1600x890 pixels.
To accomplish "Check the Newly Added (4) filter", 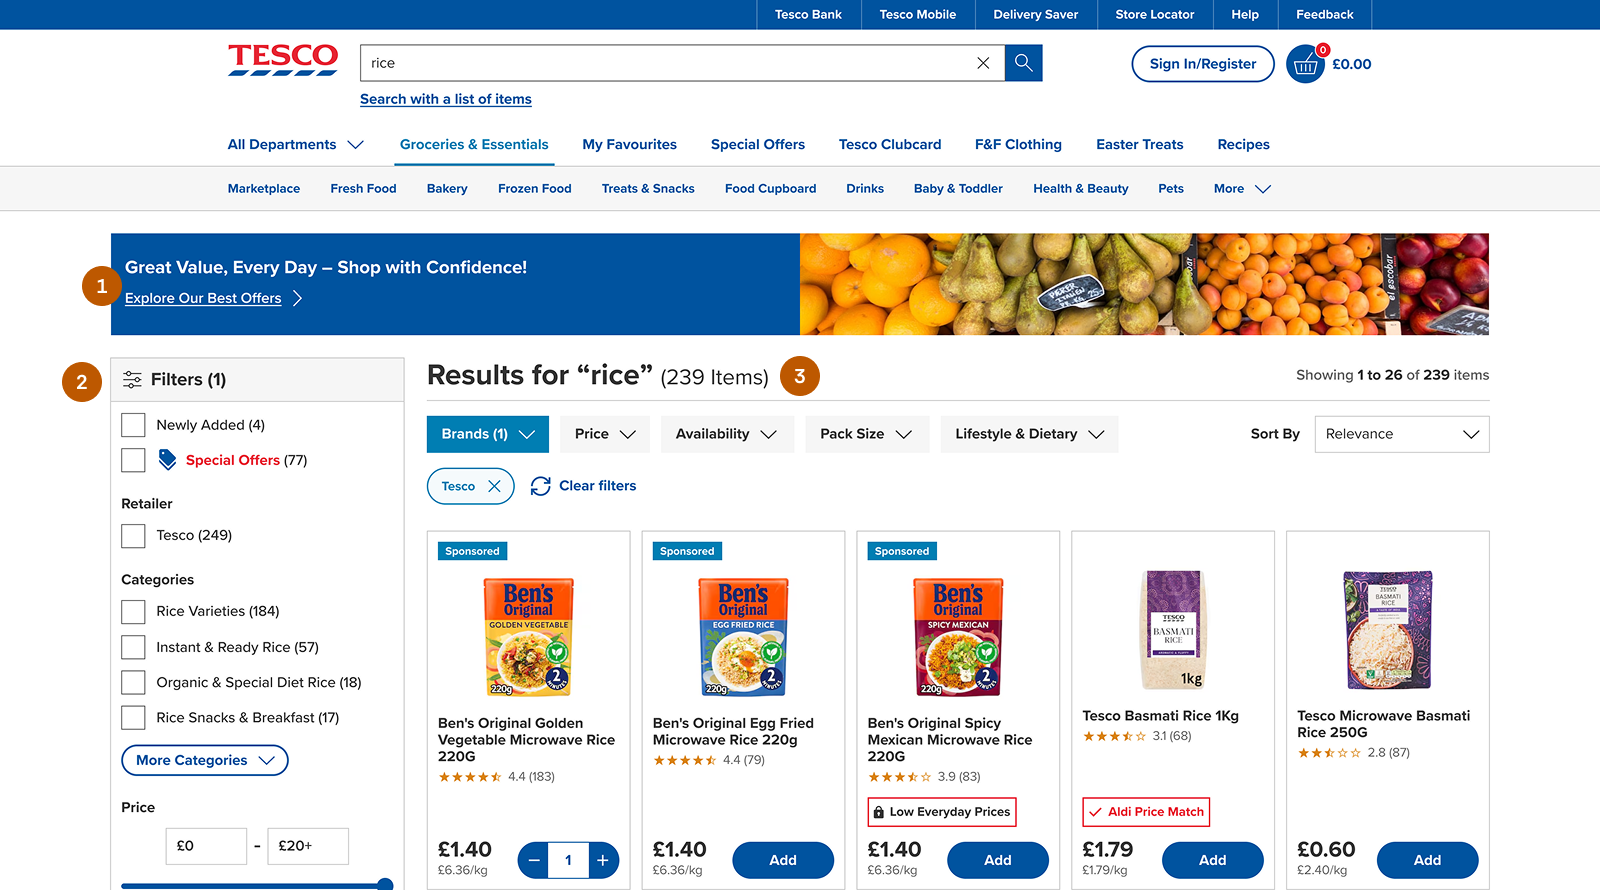I will click(x=133, y=425).
